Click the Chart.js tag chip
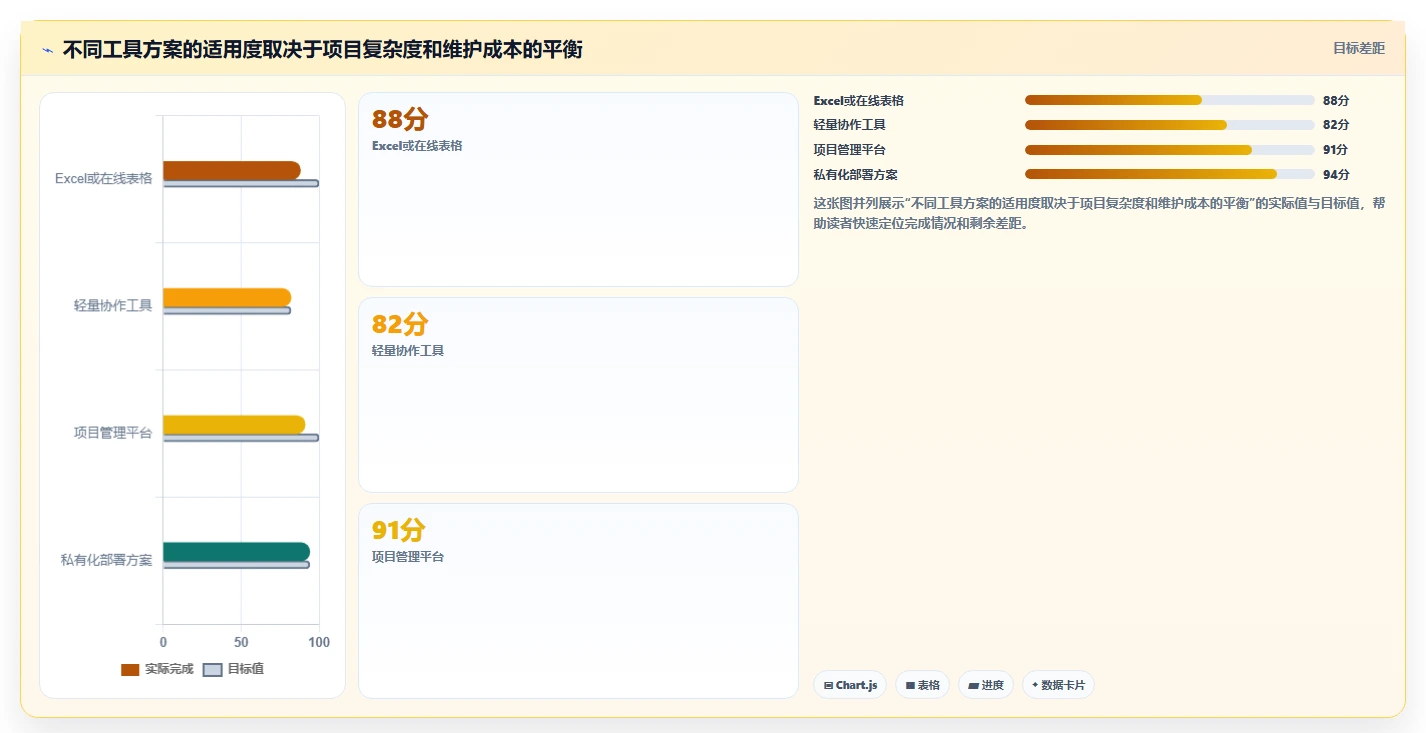The width and height of the screenshot is (1426, 733). click(x=850, y=685)
